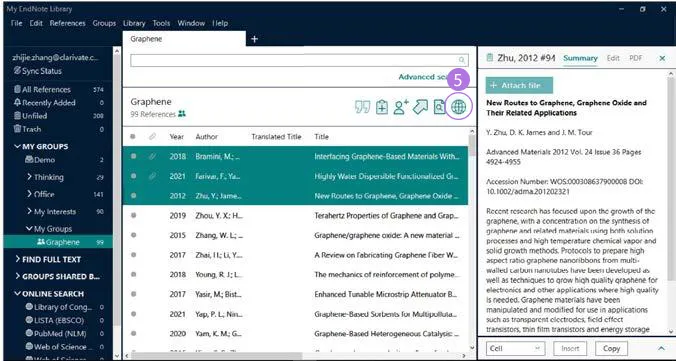Toggle read status dot for Bramini 2018
The image size is (676, 361).
point(133,156)
